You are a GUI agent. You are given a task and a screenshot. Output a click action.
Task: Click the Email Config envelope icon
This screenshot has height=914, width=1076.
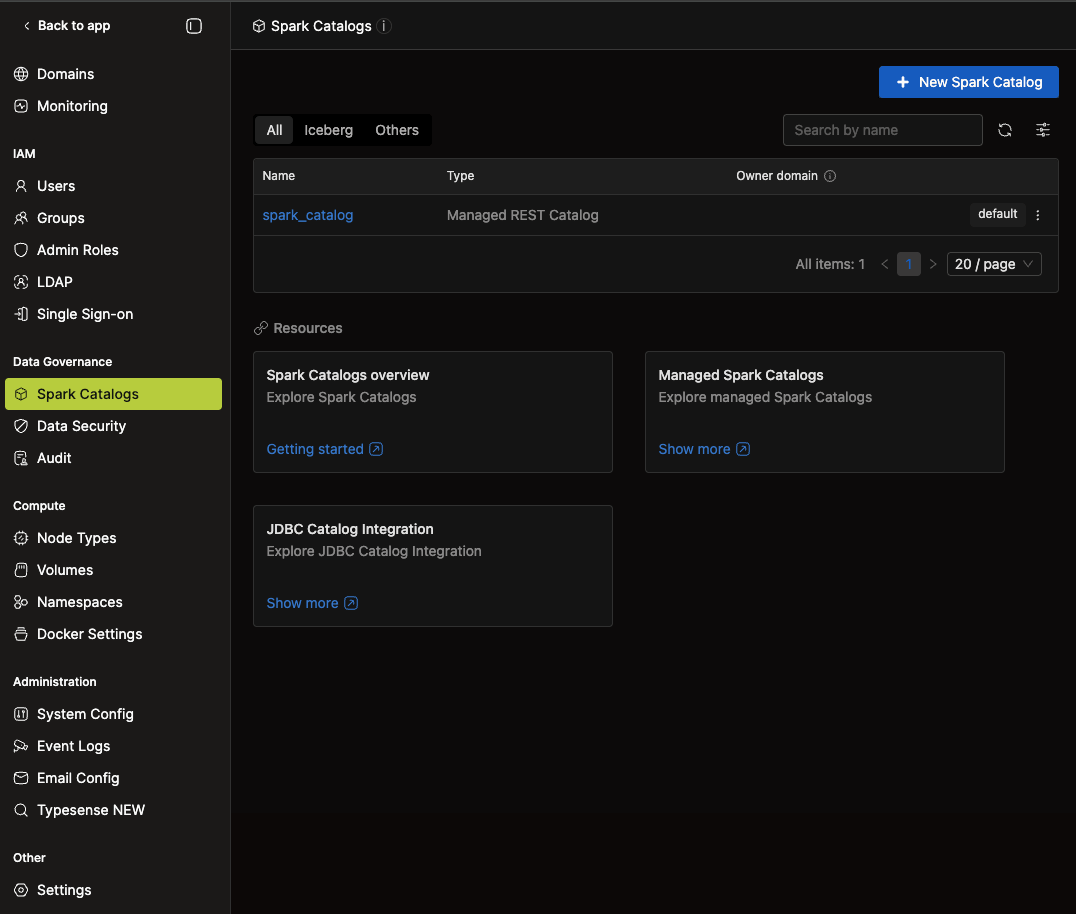(21, 778)
